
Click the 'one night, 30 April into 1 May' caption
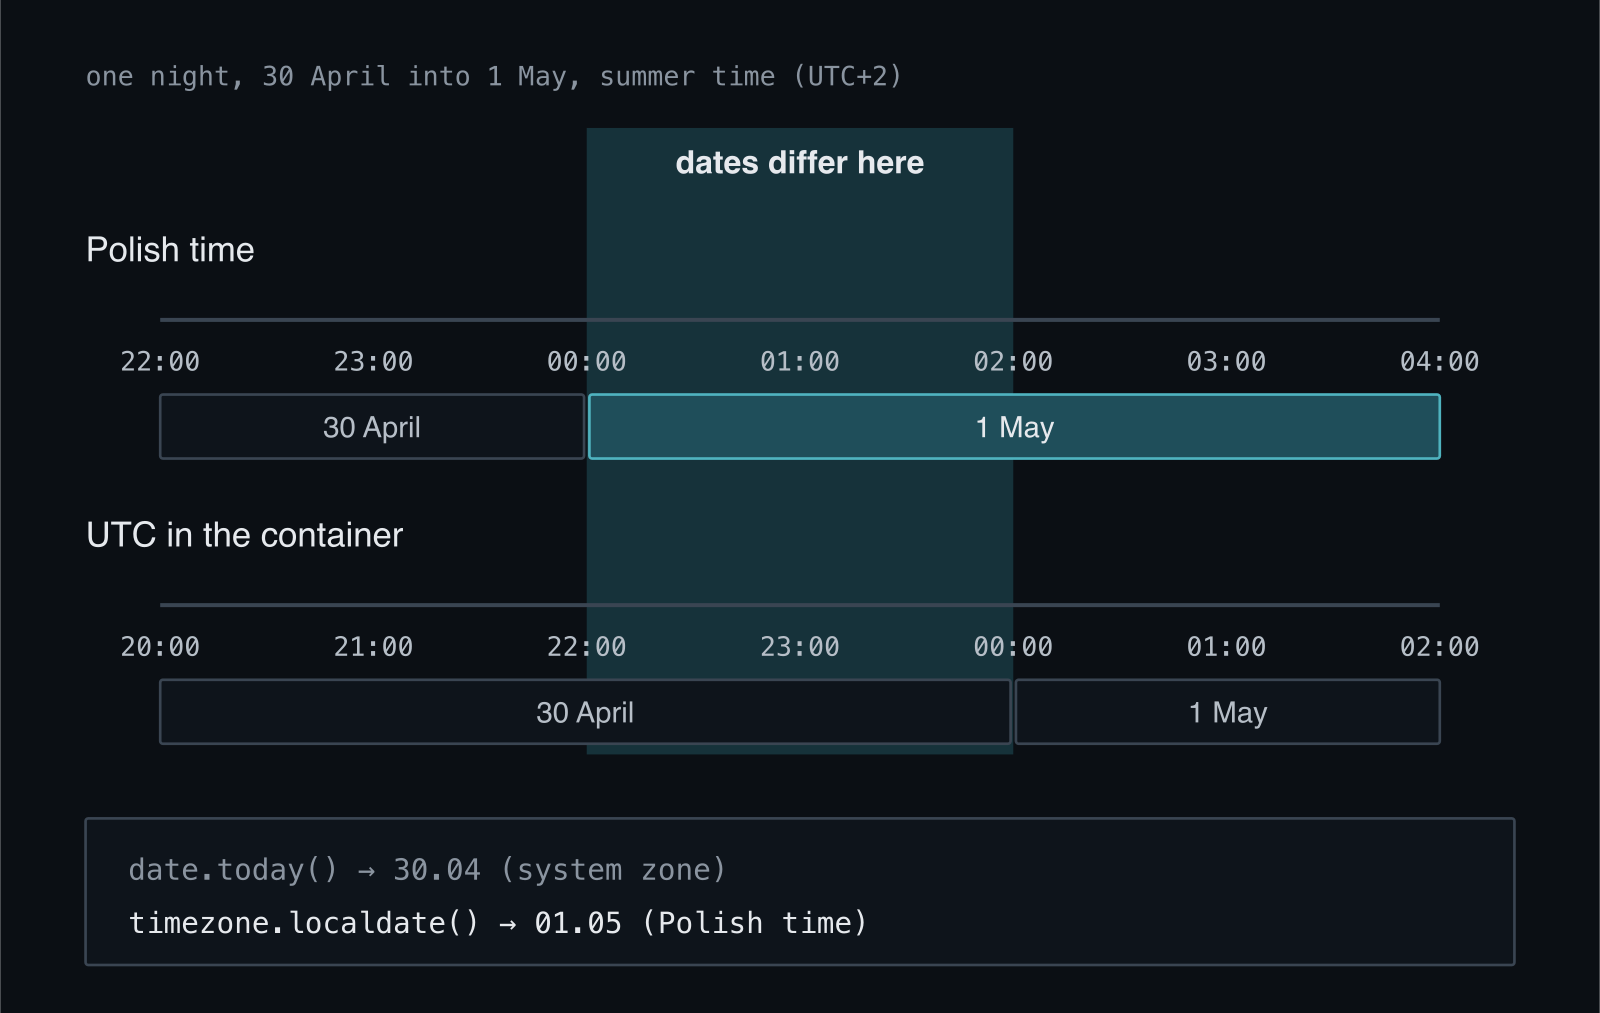tap(494, 77)
